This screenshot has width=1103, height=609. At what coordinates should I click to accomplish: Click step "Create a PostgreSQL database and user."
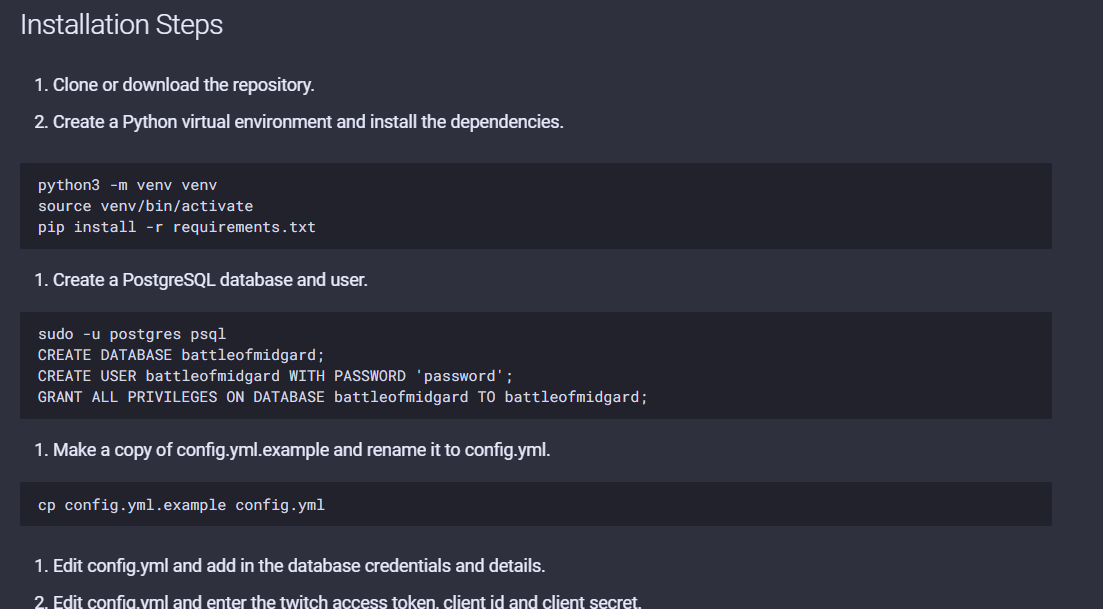(x=210, y=280)
